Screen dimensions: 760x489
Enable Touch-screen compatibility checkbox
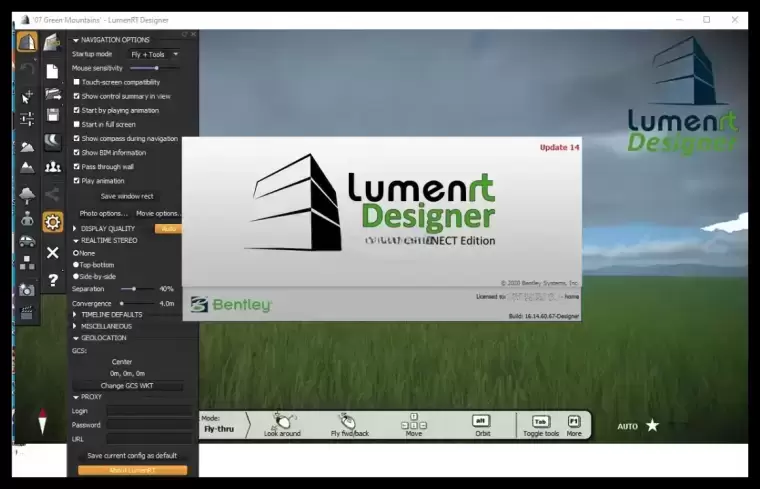[77, 82]
